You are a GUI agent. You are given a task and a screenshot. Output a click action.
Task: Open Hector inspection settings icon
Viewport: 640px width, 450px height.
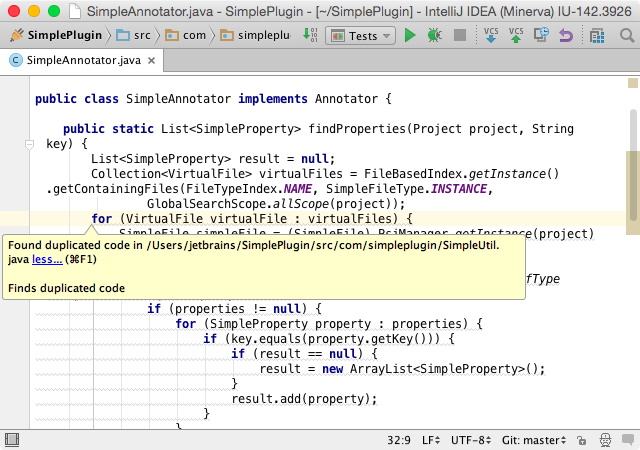(x=605, y=440)
